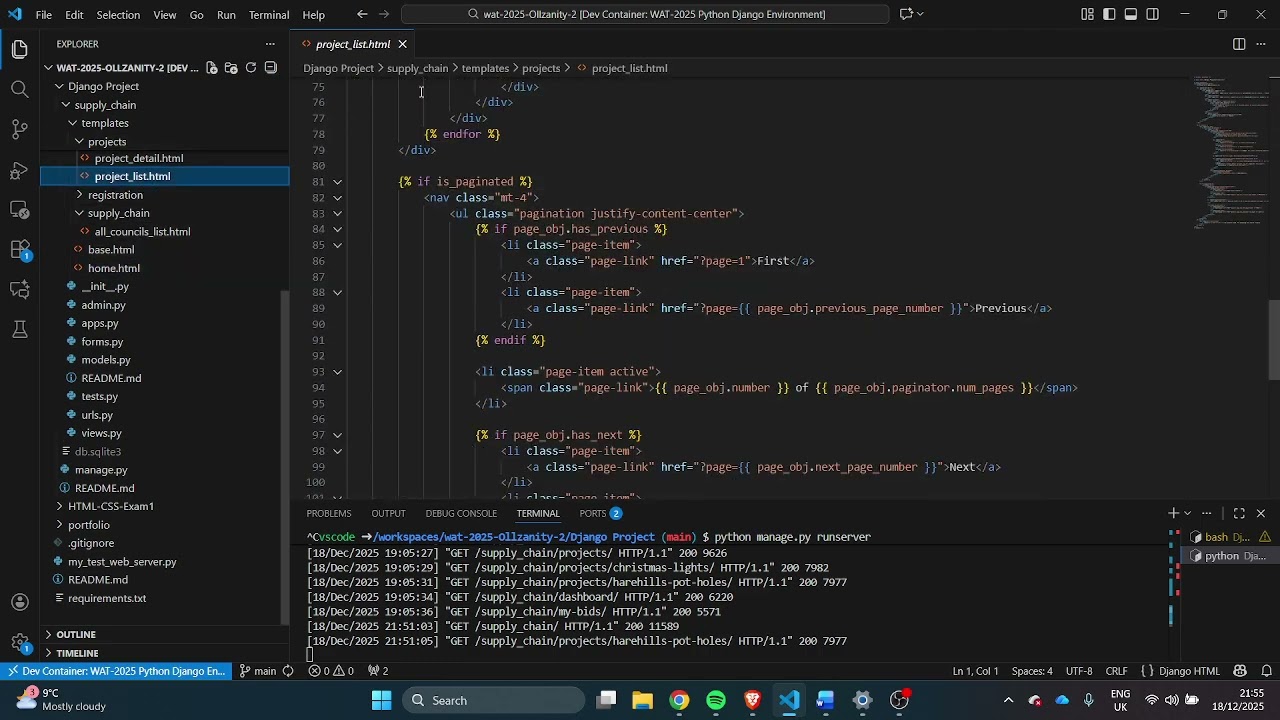Click the command center search box
This screenshot has width=1280, height=720.
645,14
